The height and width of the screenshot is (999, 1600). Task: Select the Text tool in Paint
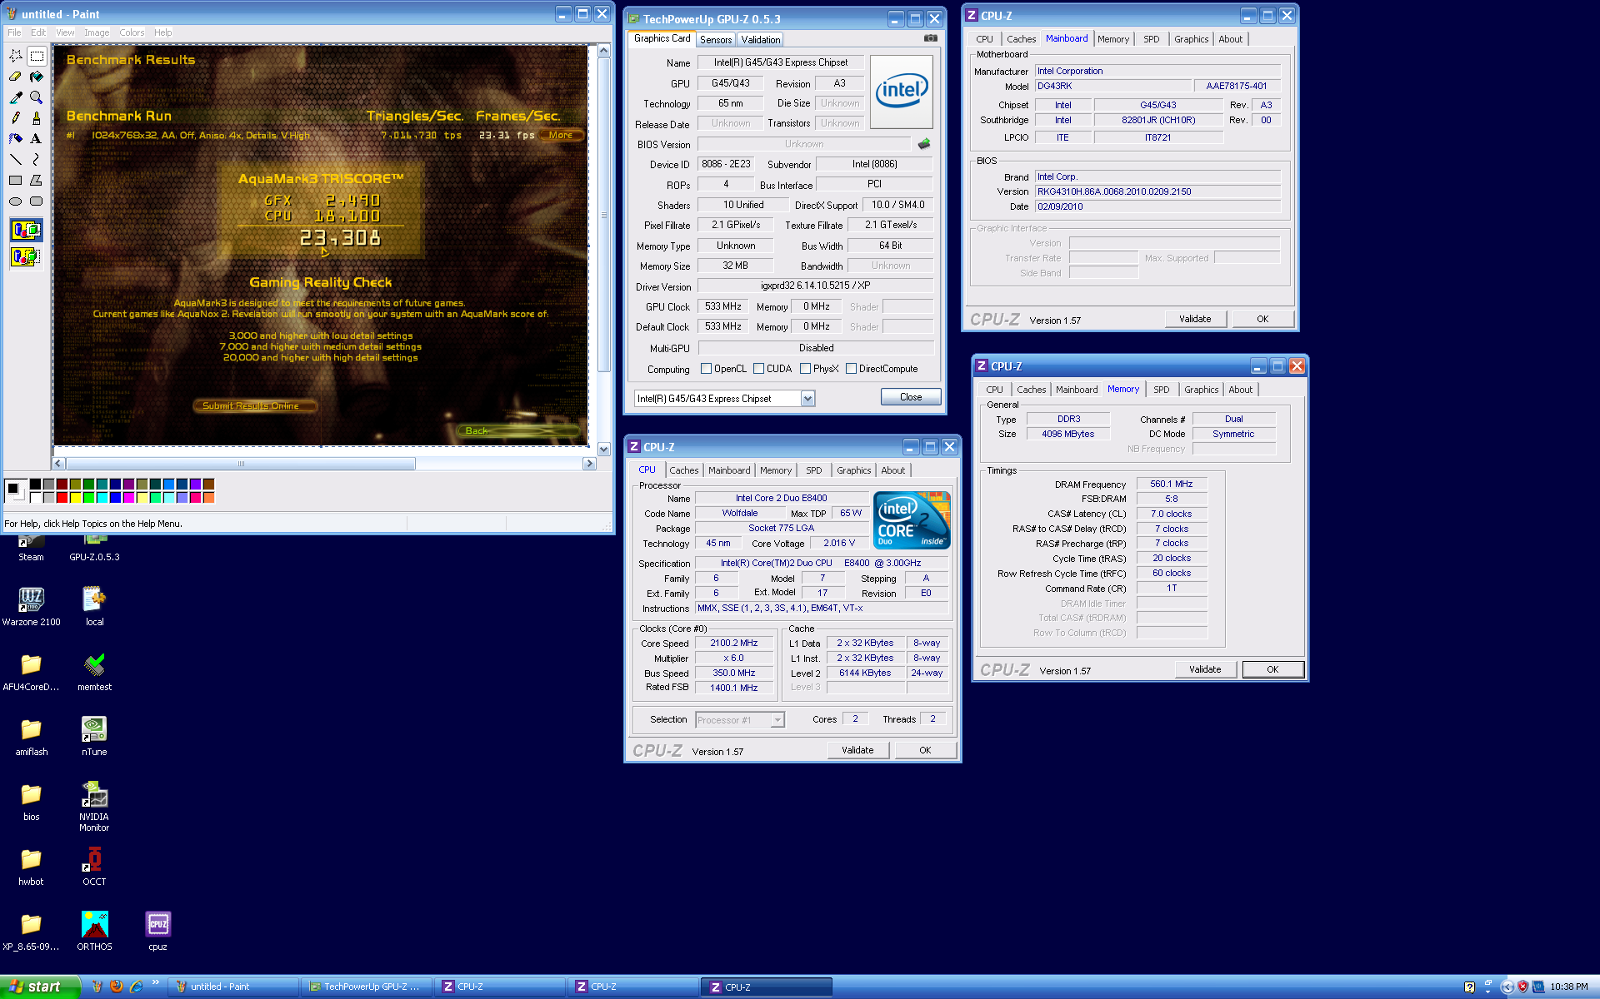37,139
